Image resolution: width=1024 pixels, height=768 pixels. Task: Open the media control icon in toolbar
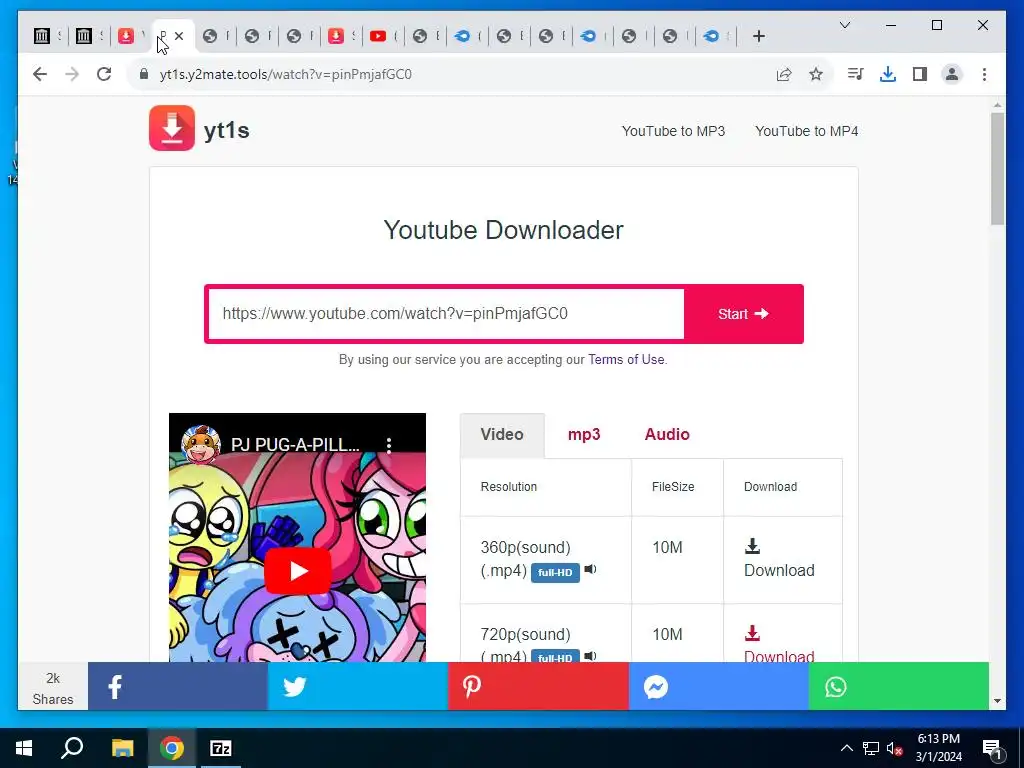855,74
